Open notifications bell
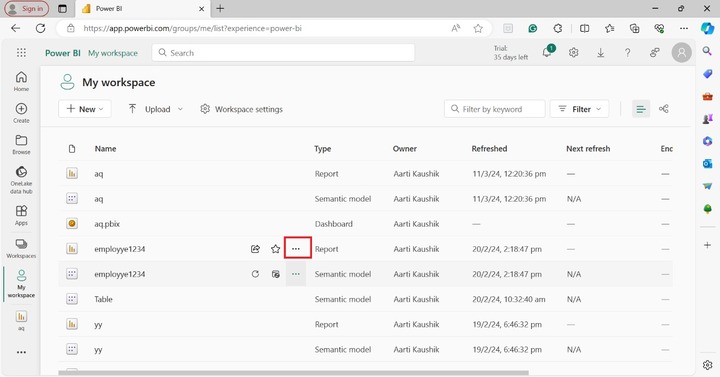 [x=547, y=52]
